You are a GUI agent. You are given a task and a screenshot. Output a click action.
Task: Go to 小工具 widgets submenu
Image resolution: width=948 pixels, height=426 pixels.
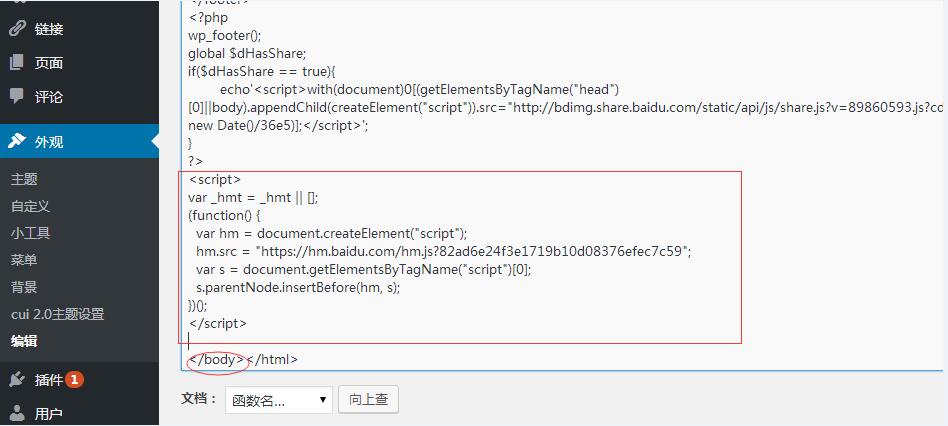(30, 233)
